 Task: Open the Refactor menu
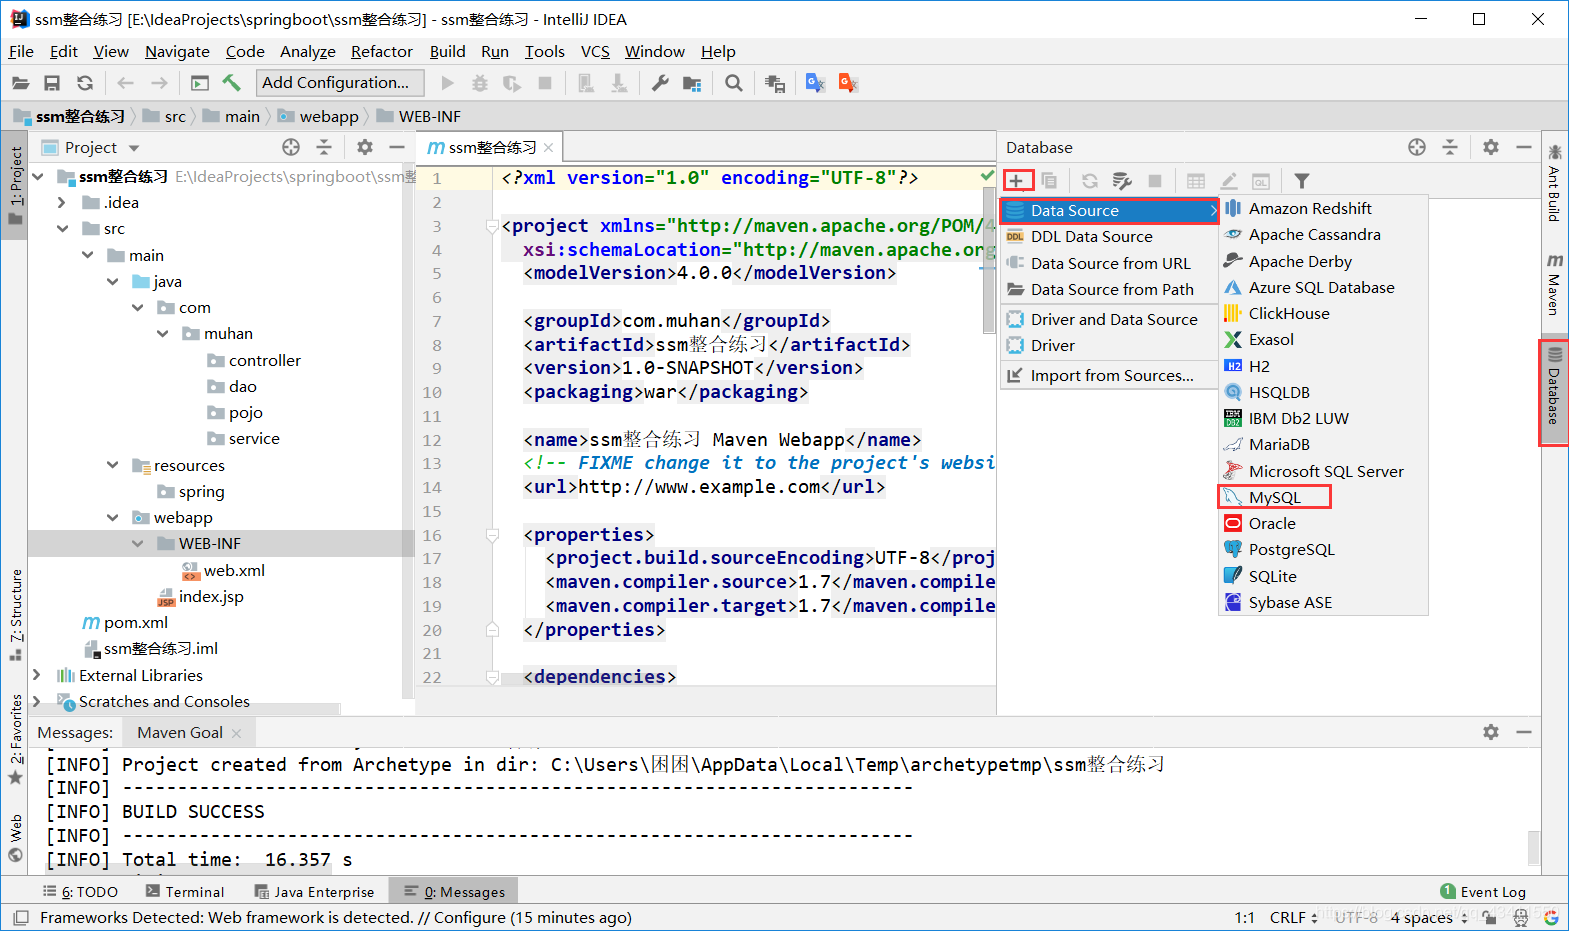[381, 51]
